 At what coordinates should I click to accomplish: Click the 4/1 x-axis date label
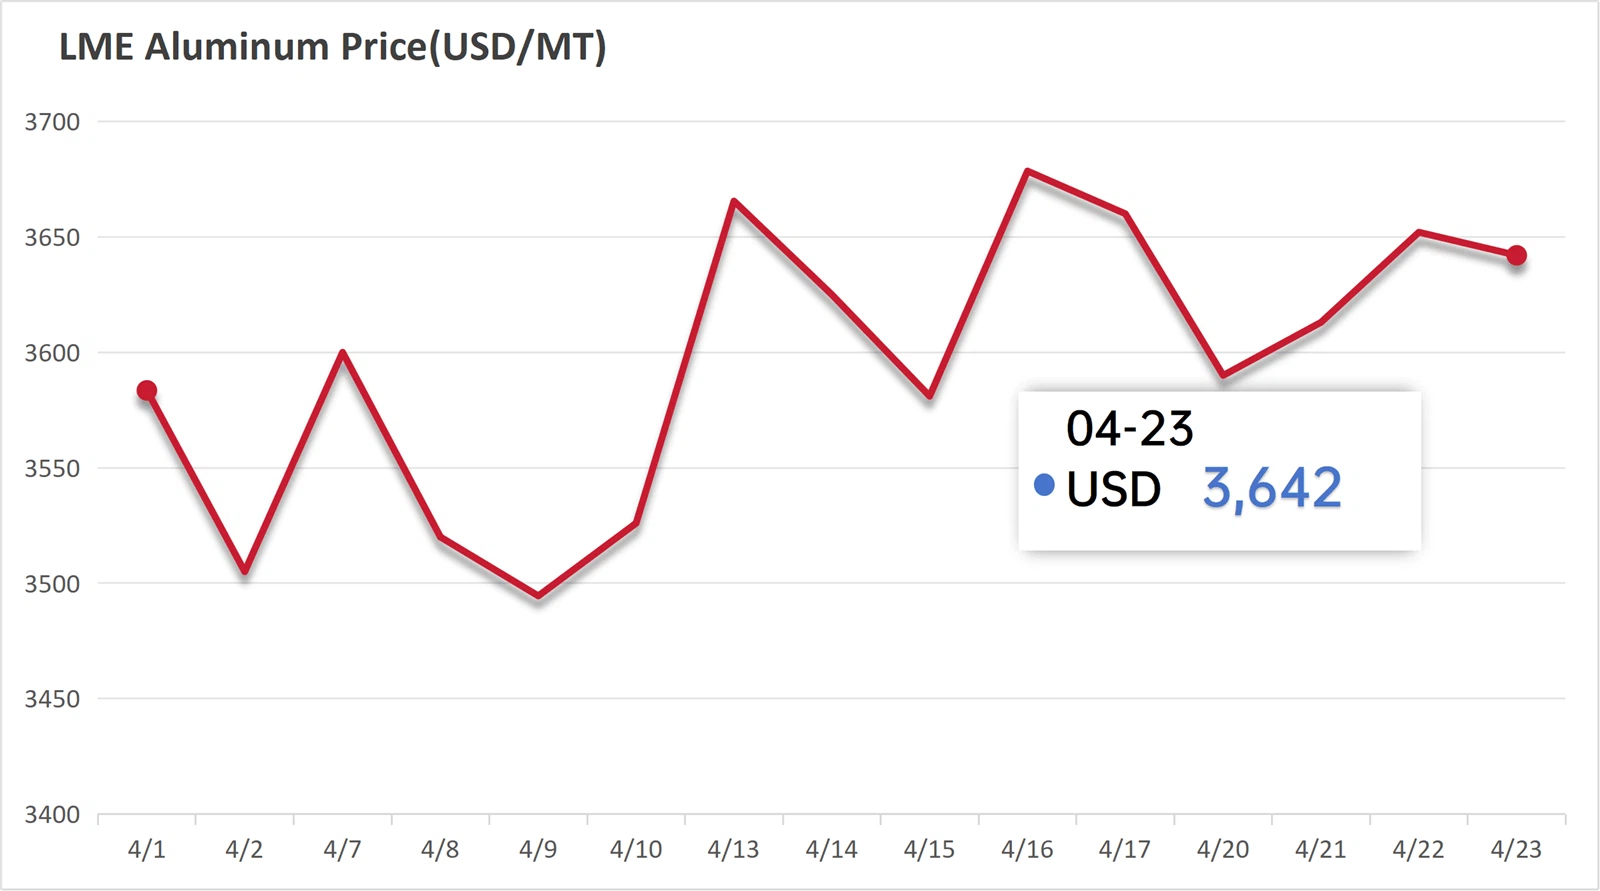click(147, 850)
